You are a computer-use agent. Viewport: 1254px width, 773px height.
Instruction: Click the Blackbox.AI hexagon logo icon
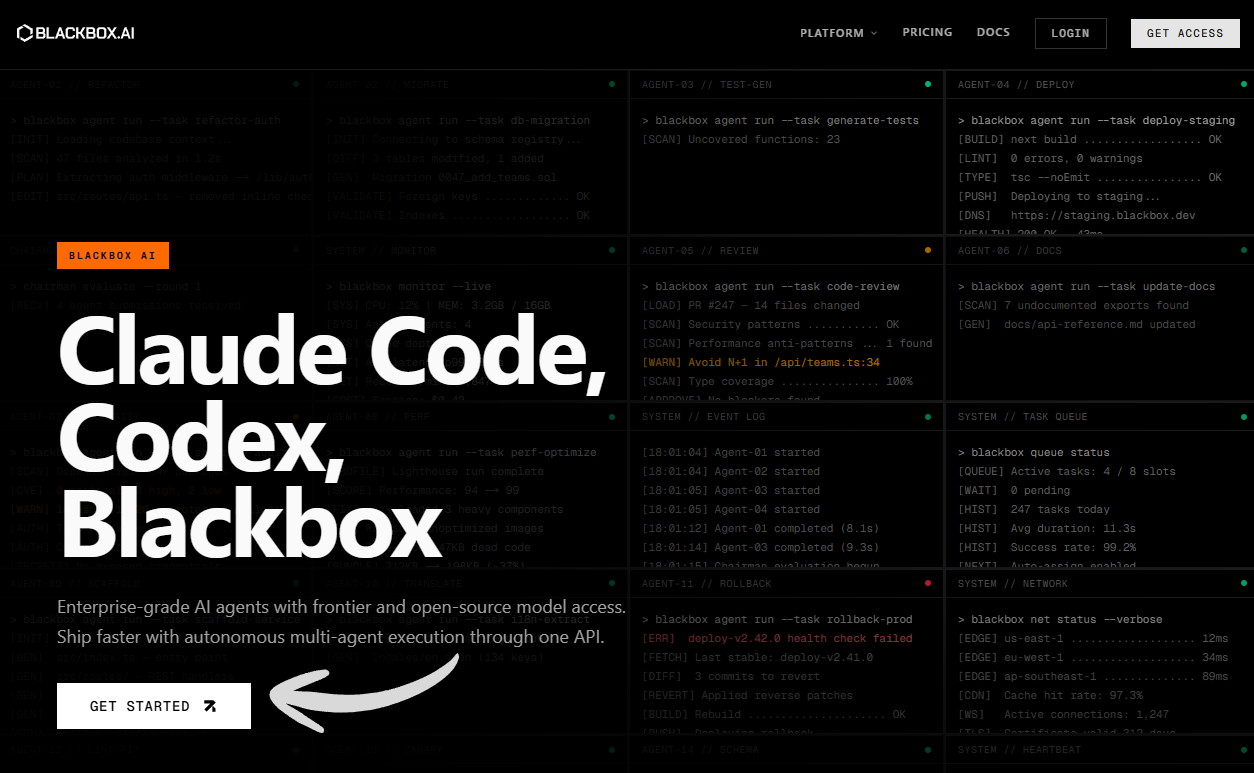coord(25,33)
